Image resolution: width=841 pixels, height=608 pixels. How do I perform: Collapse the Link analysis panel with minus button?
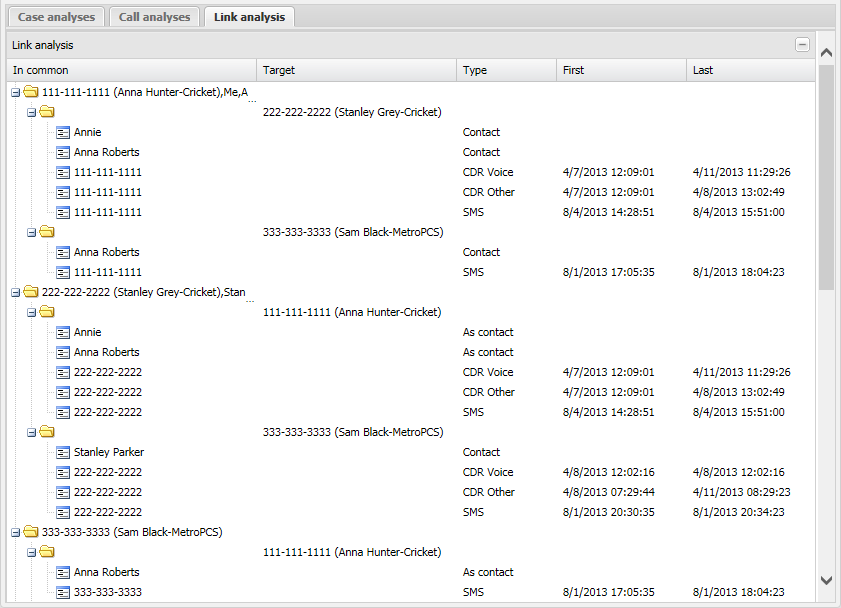coord(801,45)
